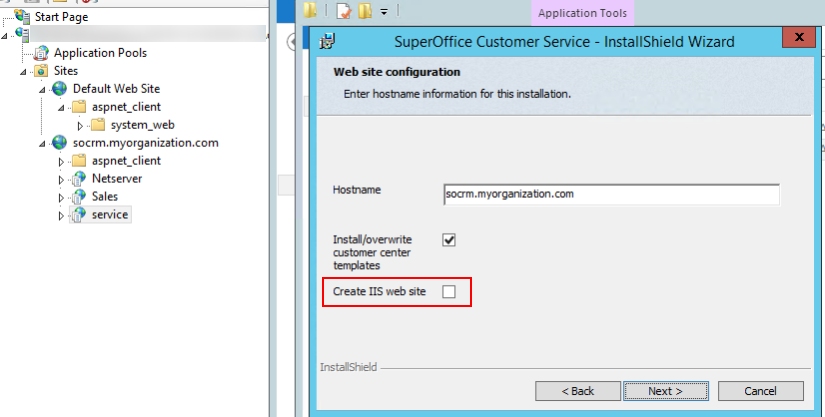Open the Start Page node
Viewport: 825px width, 417px height.
[x=60, y=17]
